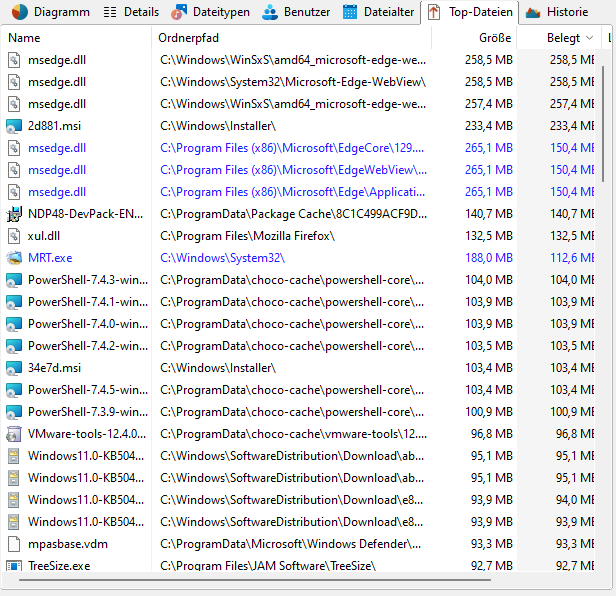The height and width of the screenshot is (596, 616).
Task: Sort by the Name column header
Action: coord(77,38)
